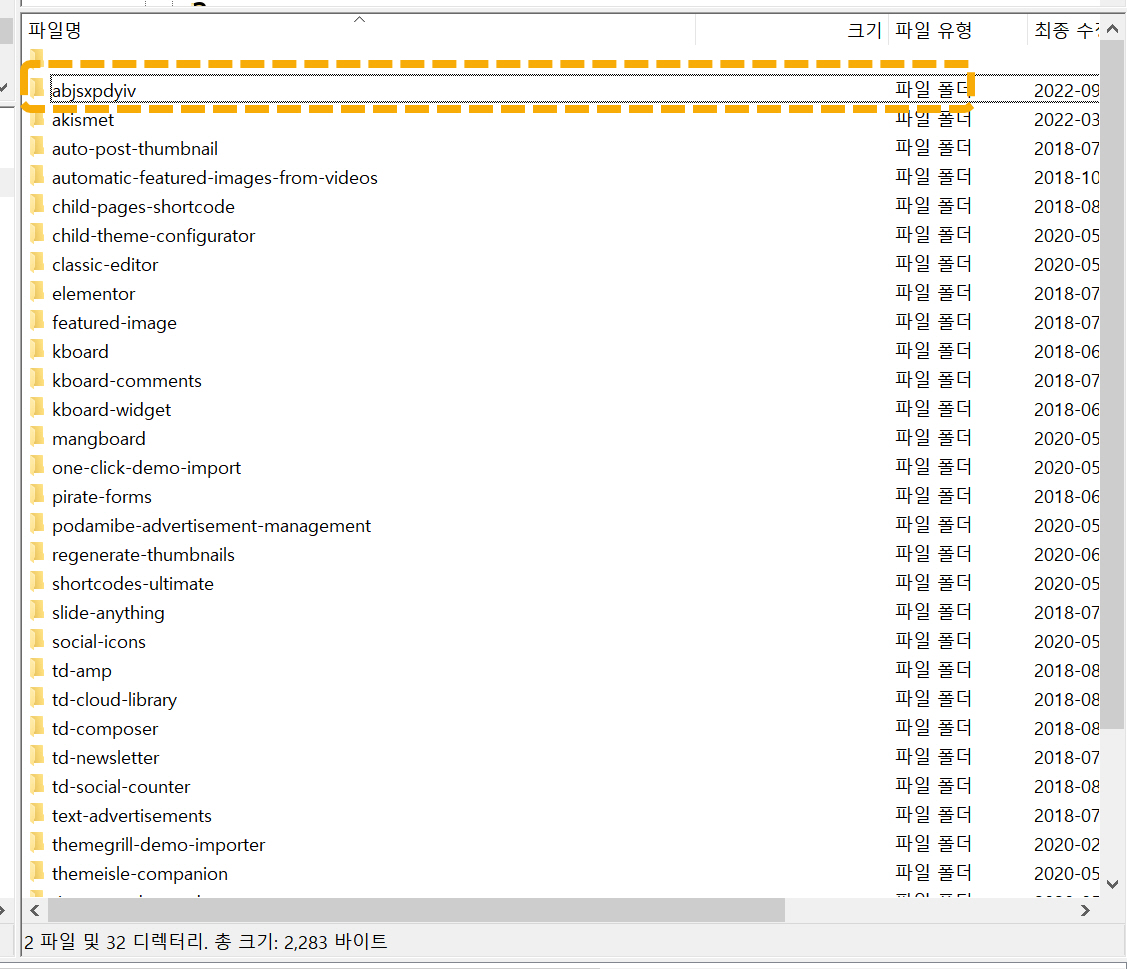The height and width of the screenshot is (969, 1127).
Task: Click the kboard-comments folder icon
Action: (37, 380)
